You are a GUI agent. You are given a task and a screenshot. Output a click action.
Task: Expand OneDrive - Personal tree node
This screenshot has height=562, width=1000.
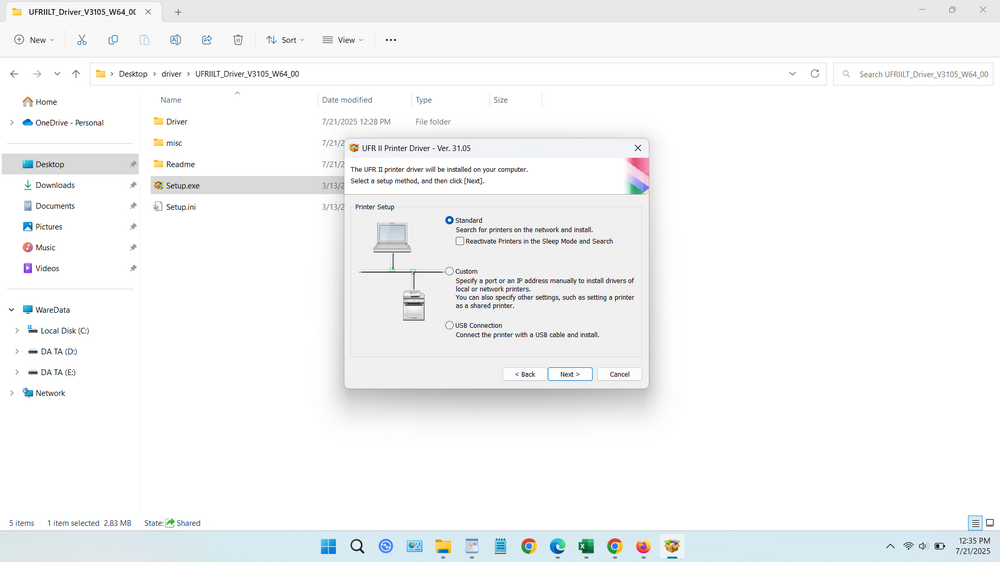[11, 122]
